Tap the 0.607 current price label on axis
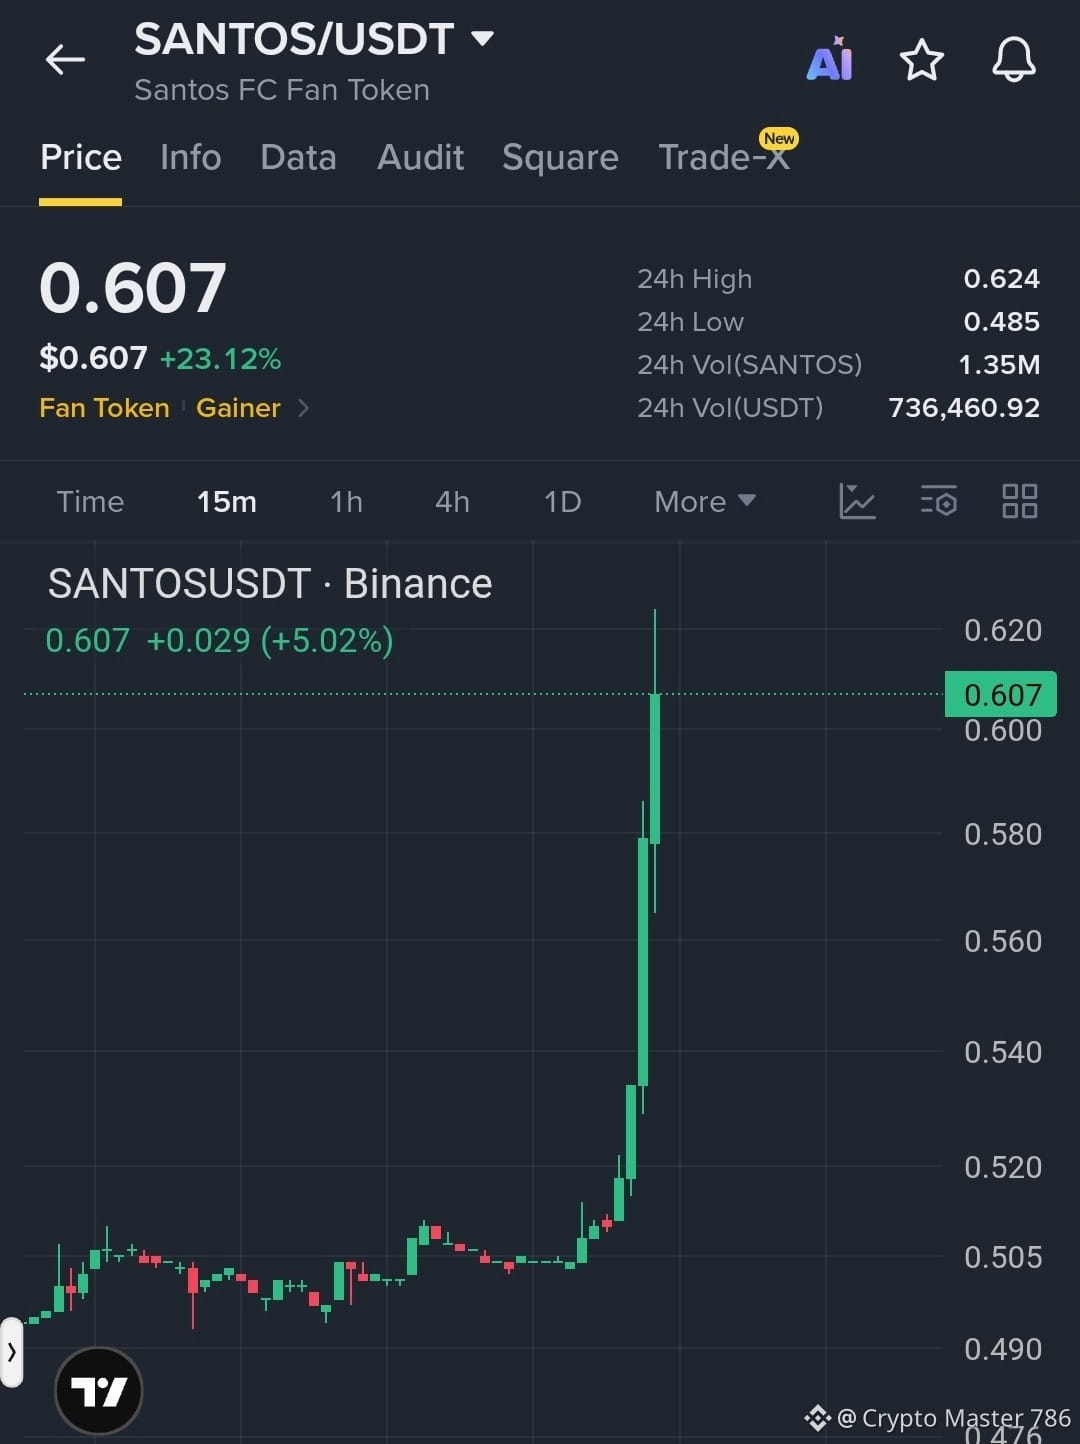The image size is (1080, 1444). [1001, 694]
